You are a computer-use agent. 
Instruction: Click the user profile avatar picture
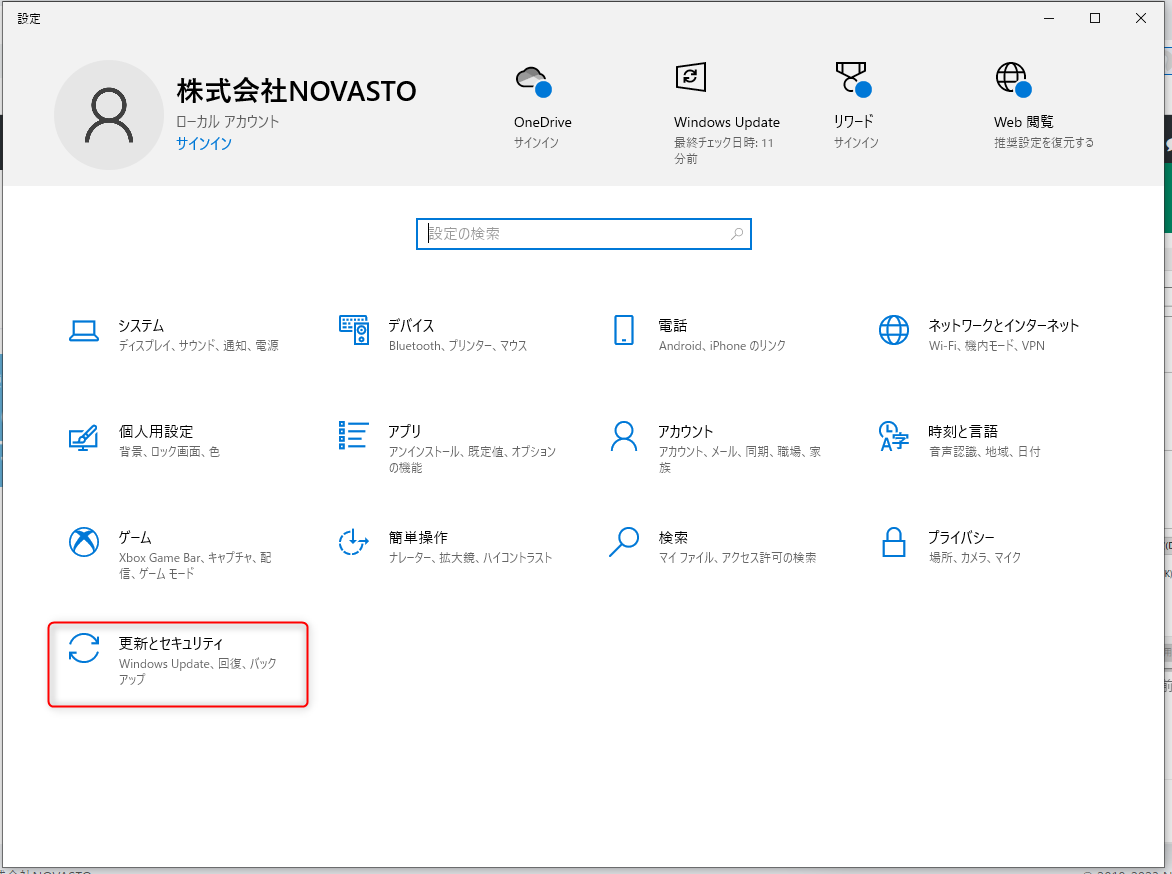pyautogui.click(x=109, y=115)
